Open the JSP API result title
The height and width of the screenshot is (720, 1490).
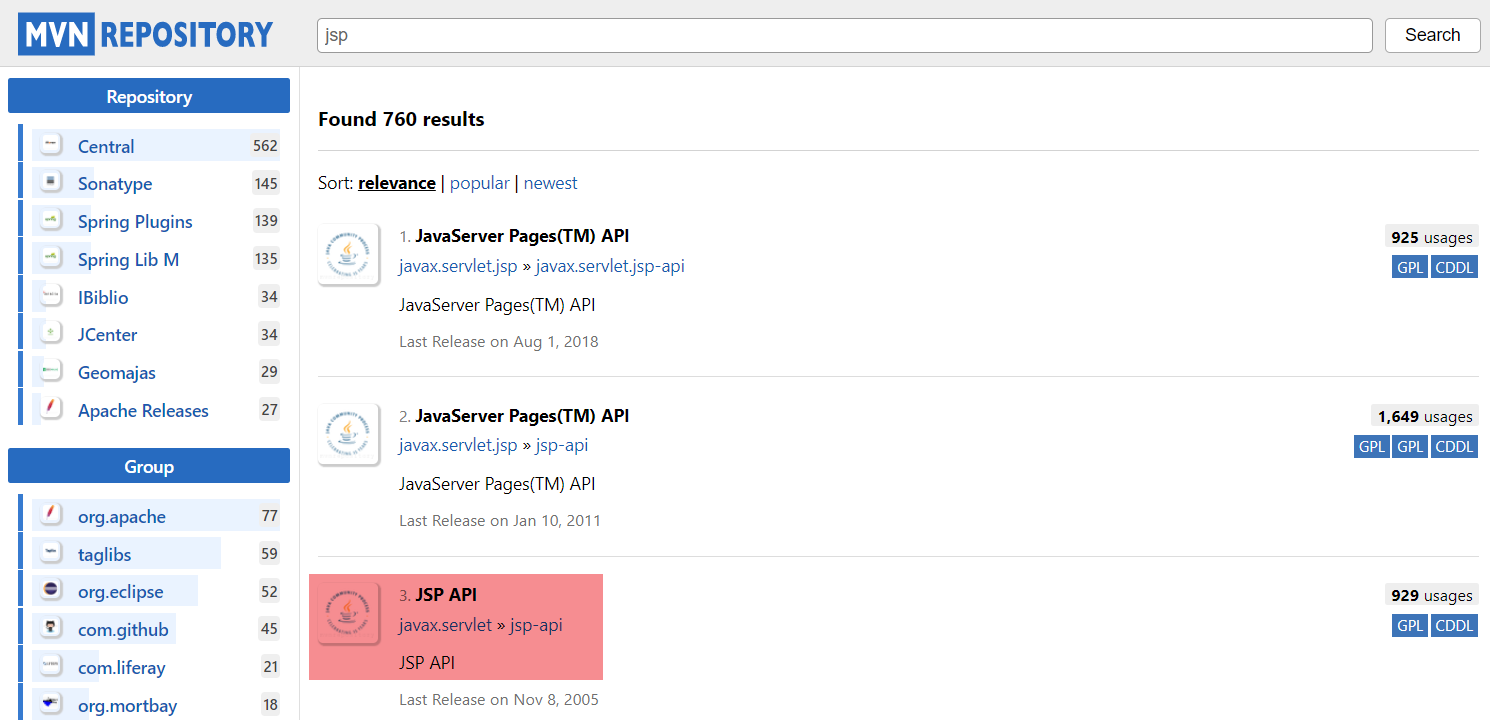coord(446,595)
